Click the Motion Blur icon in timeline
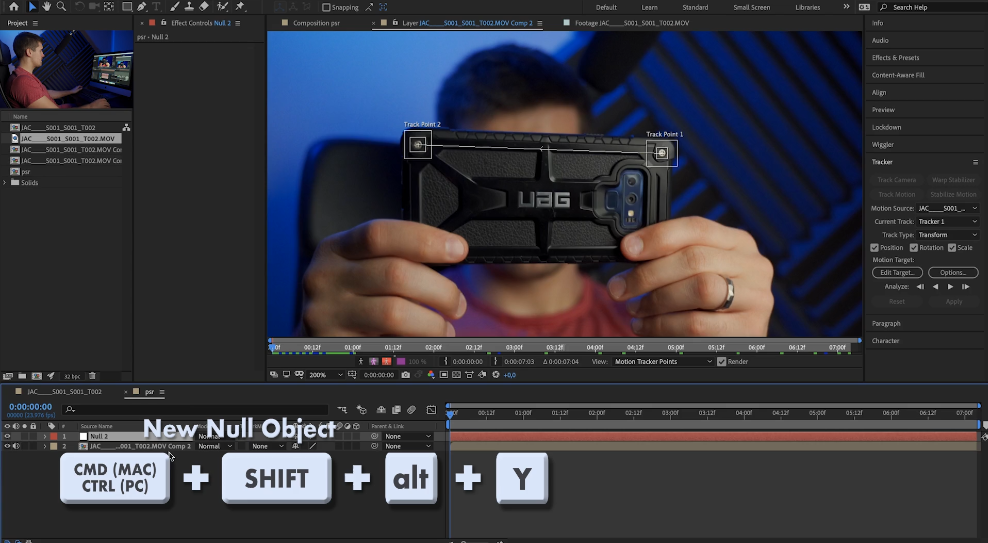 [x=411, y=410]
